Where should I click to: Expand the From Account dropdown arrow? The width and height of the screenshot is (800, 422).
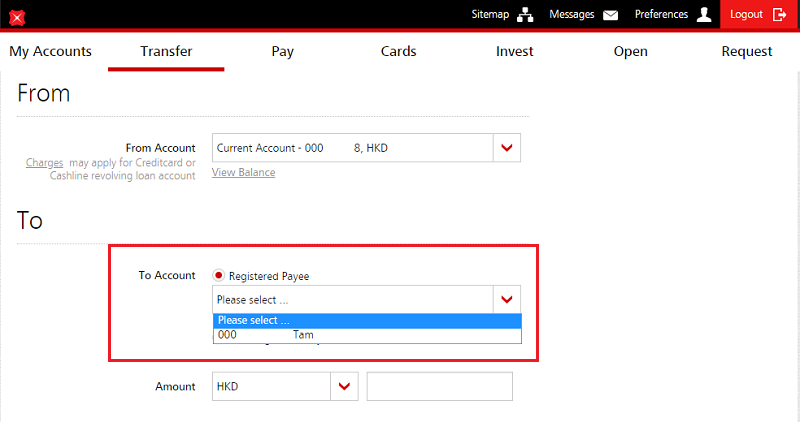[507, 148]
